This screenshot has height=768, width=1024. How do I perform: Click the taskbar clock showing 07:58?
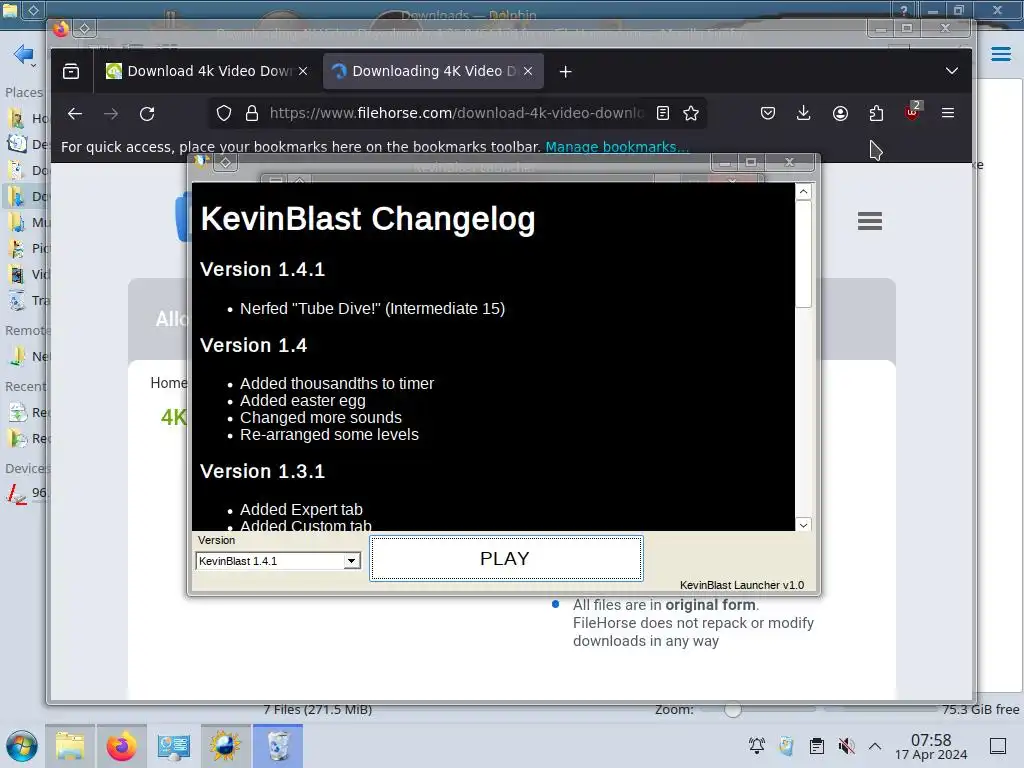point(931,746)
